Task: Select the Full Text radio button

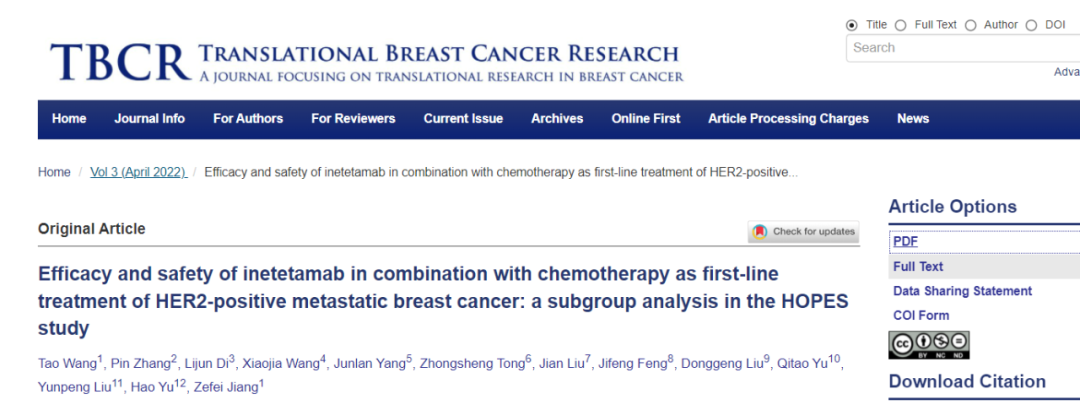Action: (x=900, y=25)
